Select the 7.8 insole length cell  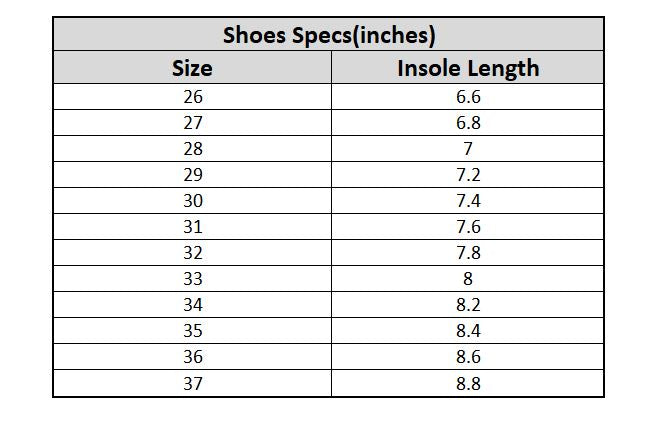coord(467,252)
